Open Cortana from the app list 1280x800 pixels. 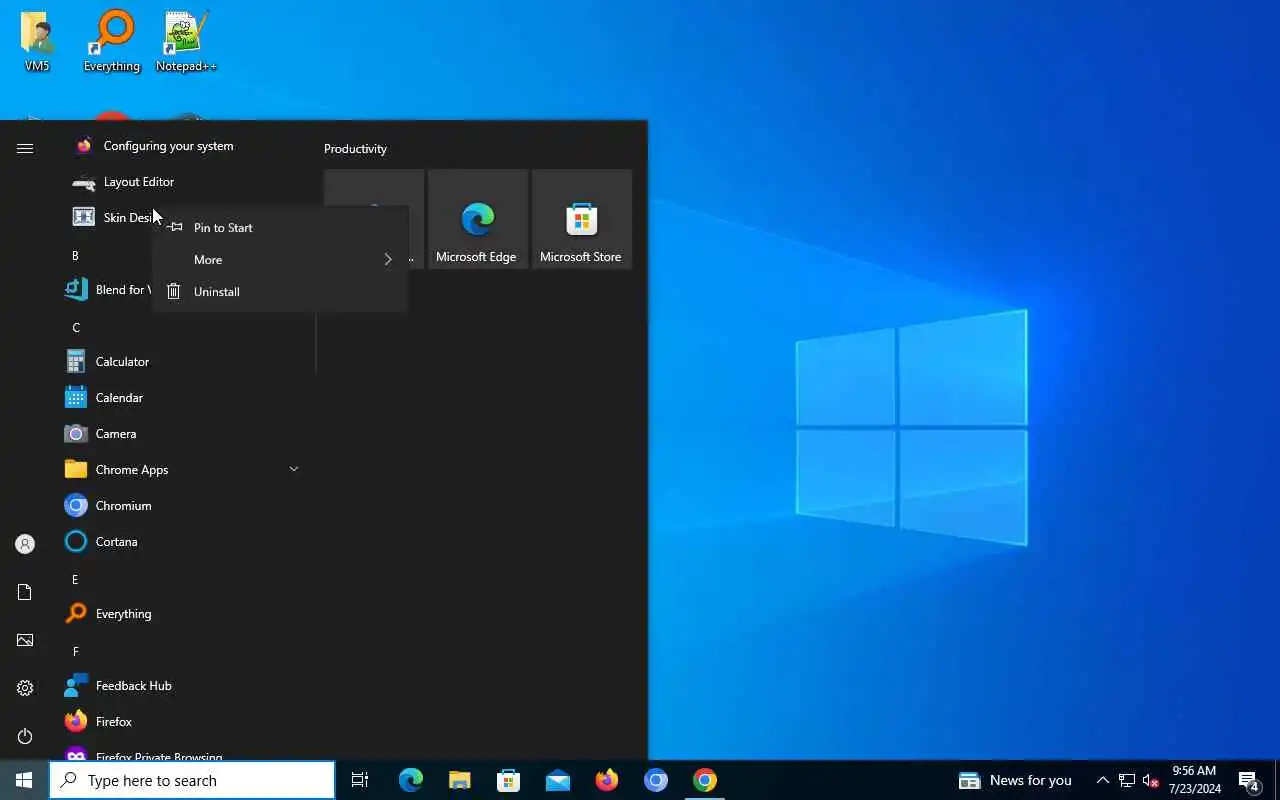point(182,542)
